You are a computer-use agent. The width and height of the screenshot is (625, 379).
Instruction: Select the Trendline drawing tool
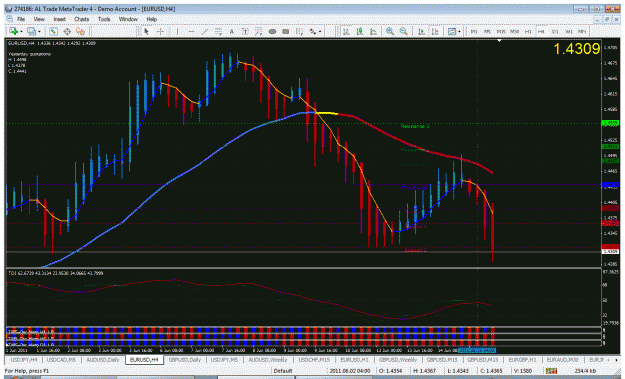(205, 31)
